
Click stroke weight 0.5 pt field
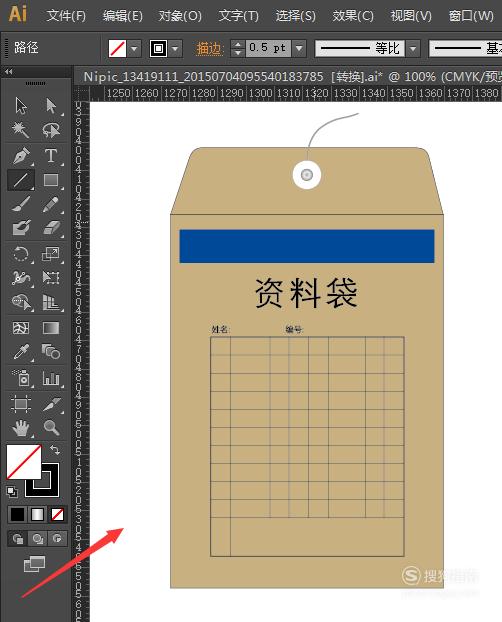coord(268,48)
